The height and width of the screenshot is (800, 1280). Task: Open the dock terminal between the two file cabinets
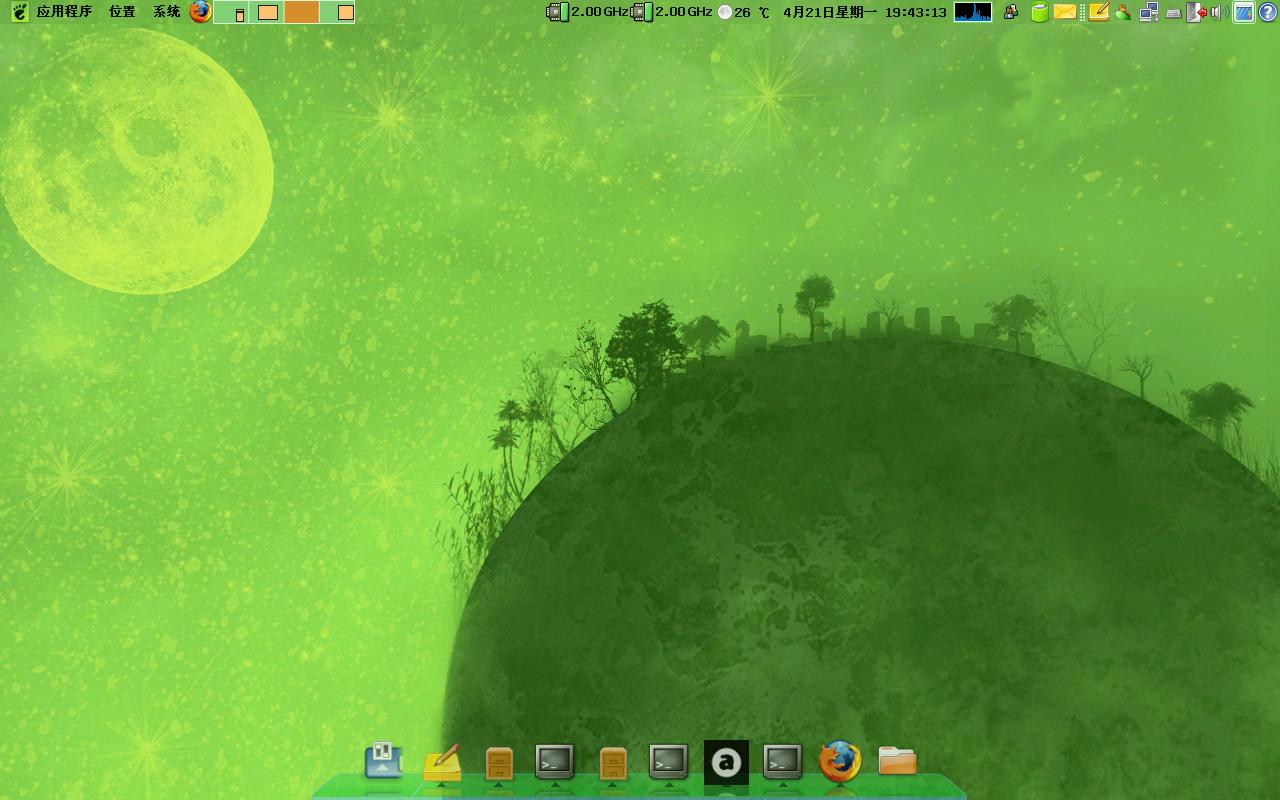pyautogui.click(x=555, y=762)
